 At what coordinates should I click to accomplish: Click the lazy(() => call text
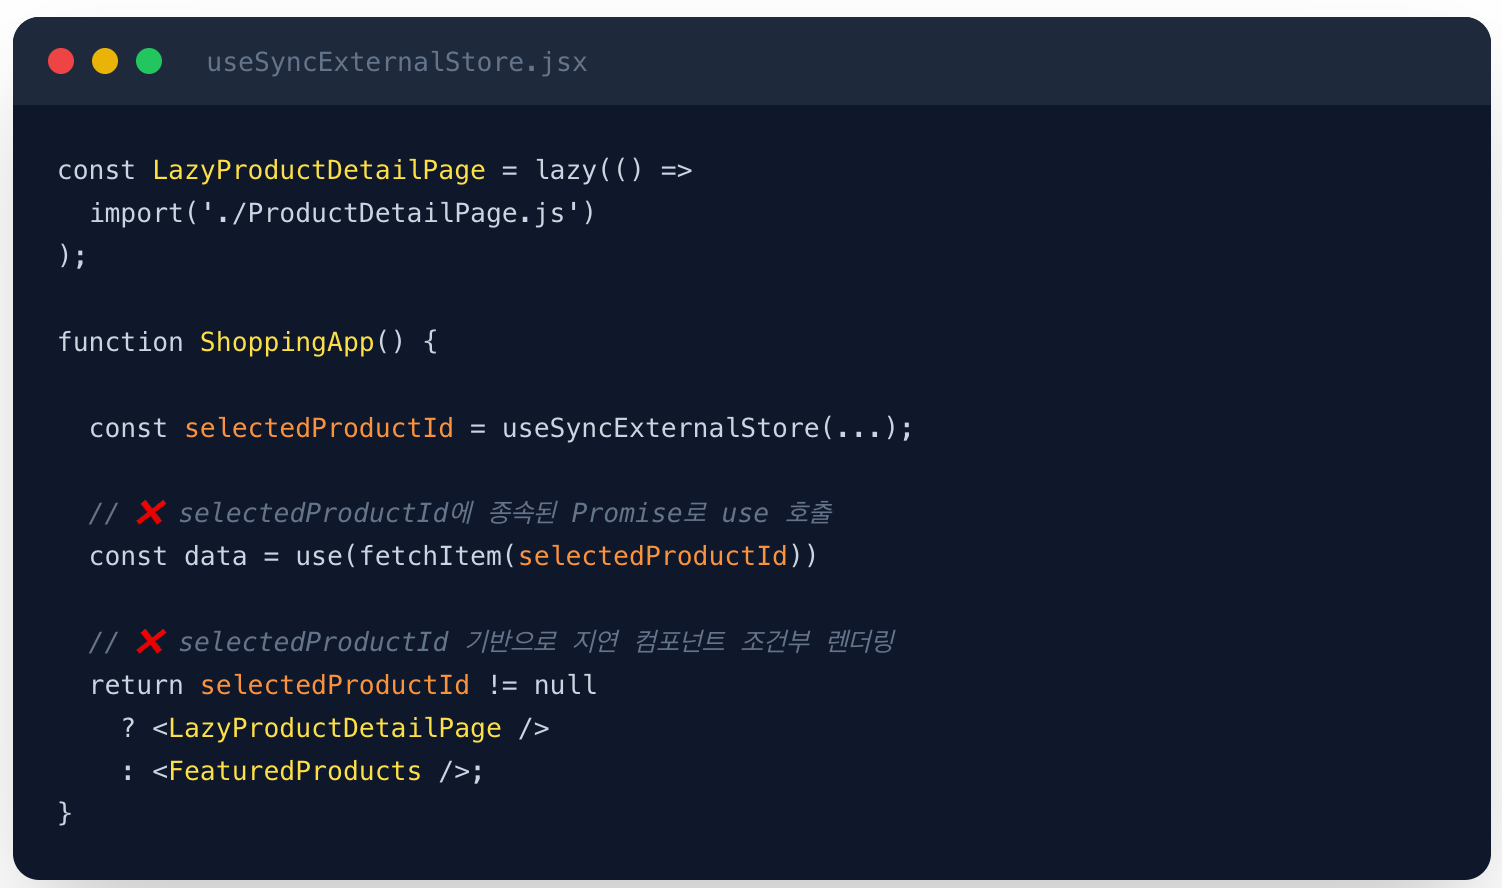614,170
